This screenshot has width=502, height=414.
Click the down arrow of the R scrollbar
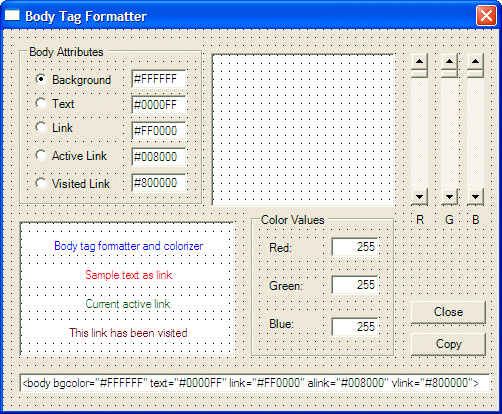click(419, 197)
